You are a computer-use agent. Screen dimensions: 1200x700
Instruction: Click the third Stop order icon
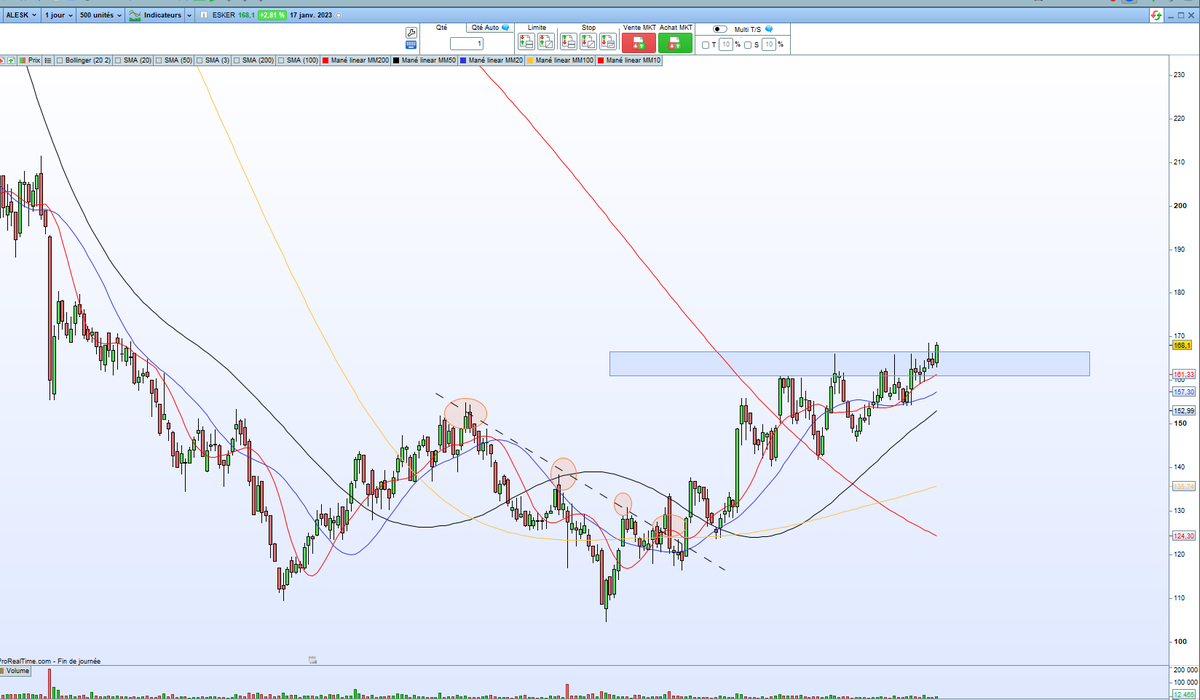point(608,42)
